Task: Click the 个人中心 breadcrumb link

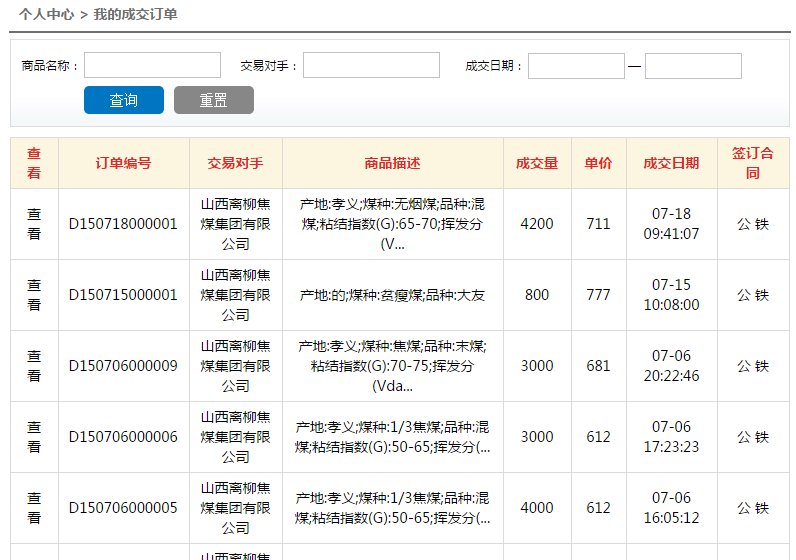Action: 46,14
